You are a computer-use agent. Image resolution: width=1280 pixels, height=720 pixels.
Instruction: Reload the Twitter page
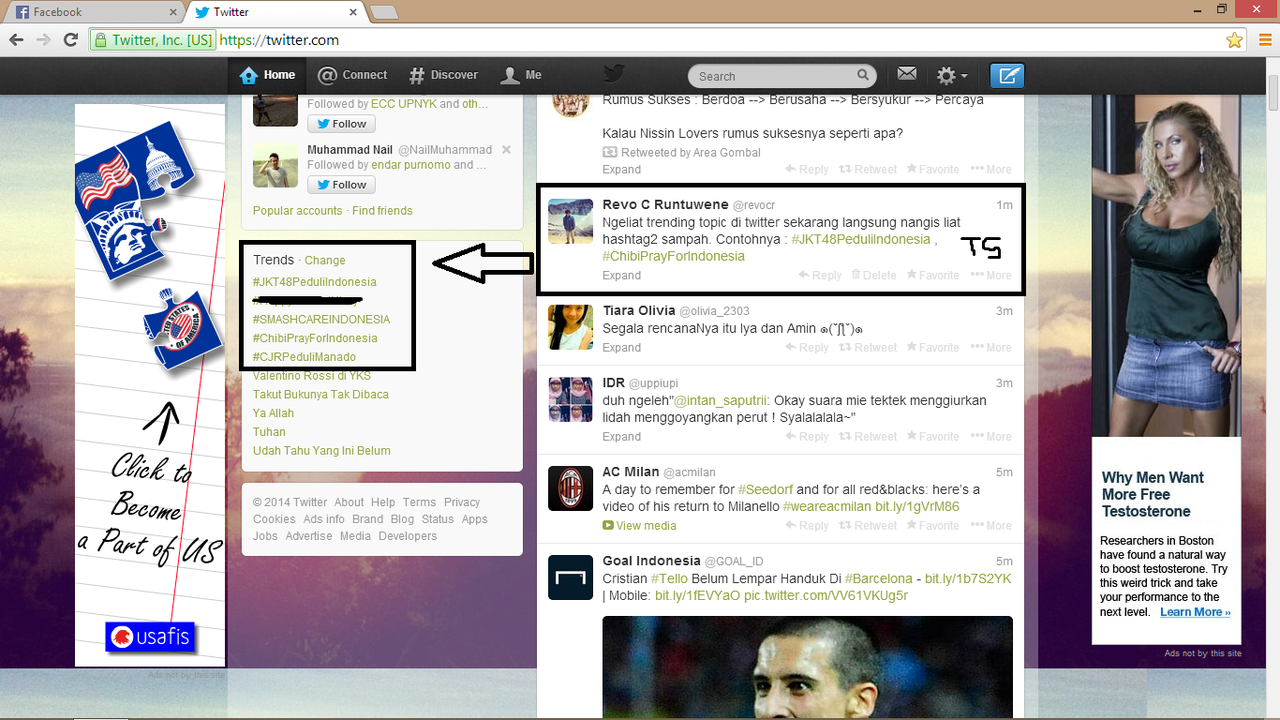click(70, 40)
